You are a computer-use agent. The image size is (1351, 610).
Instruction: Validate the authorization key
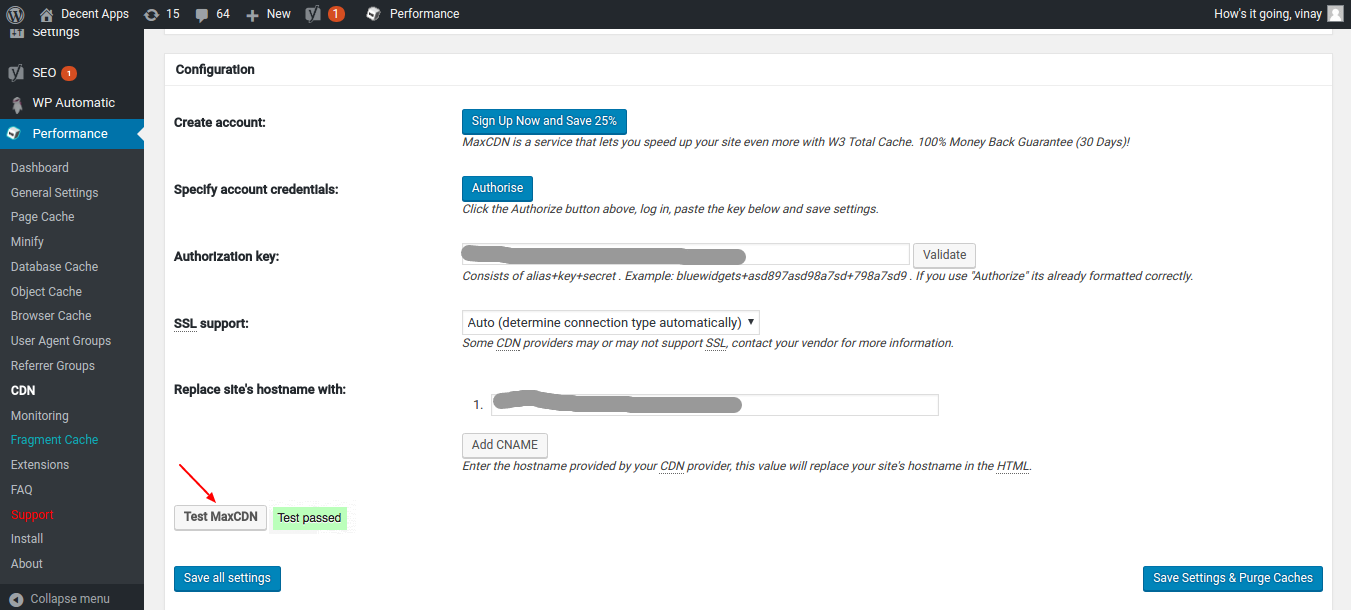943,255
